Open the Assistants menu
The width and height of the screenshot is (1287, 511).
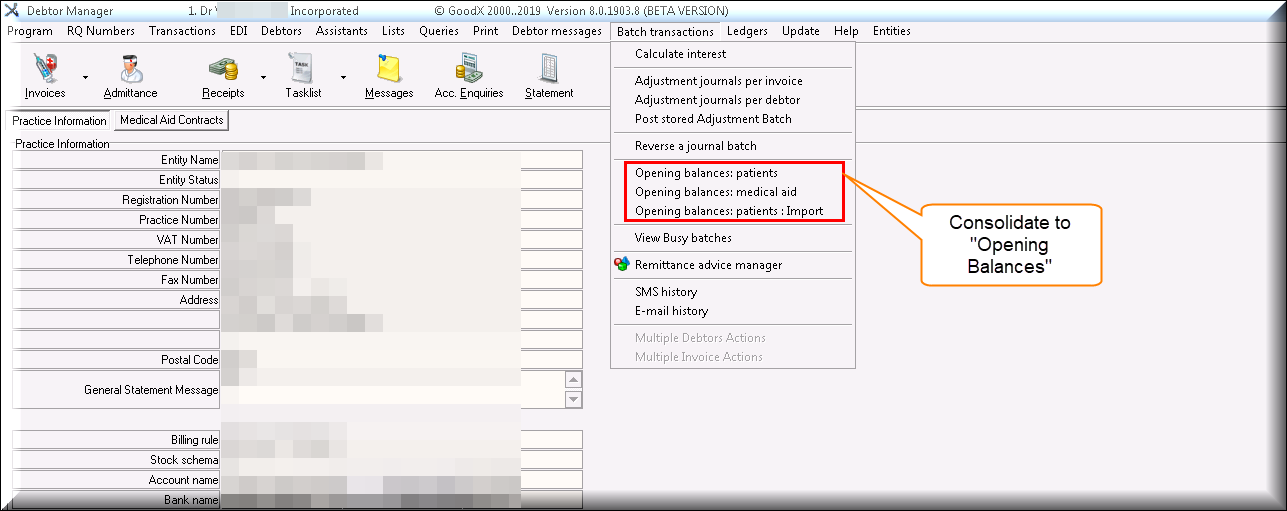pos(342,31)
